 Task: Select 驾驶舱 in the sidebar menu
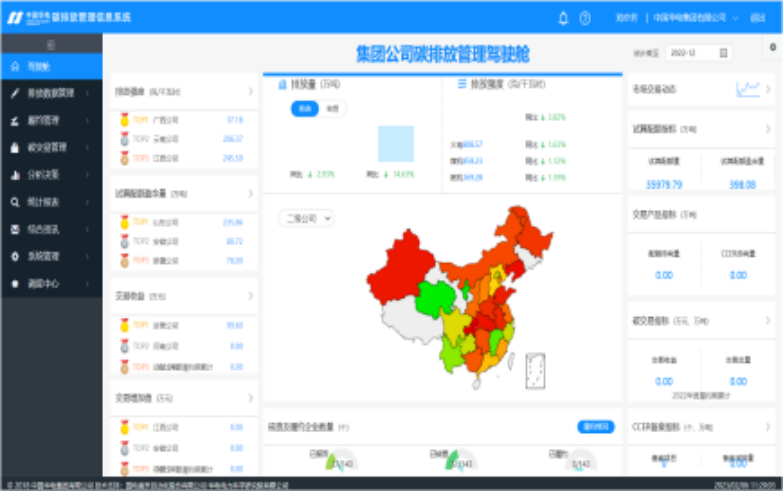[51, 66]
